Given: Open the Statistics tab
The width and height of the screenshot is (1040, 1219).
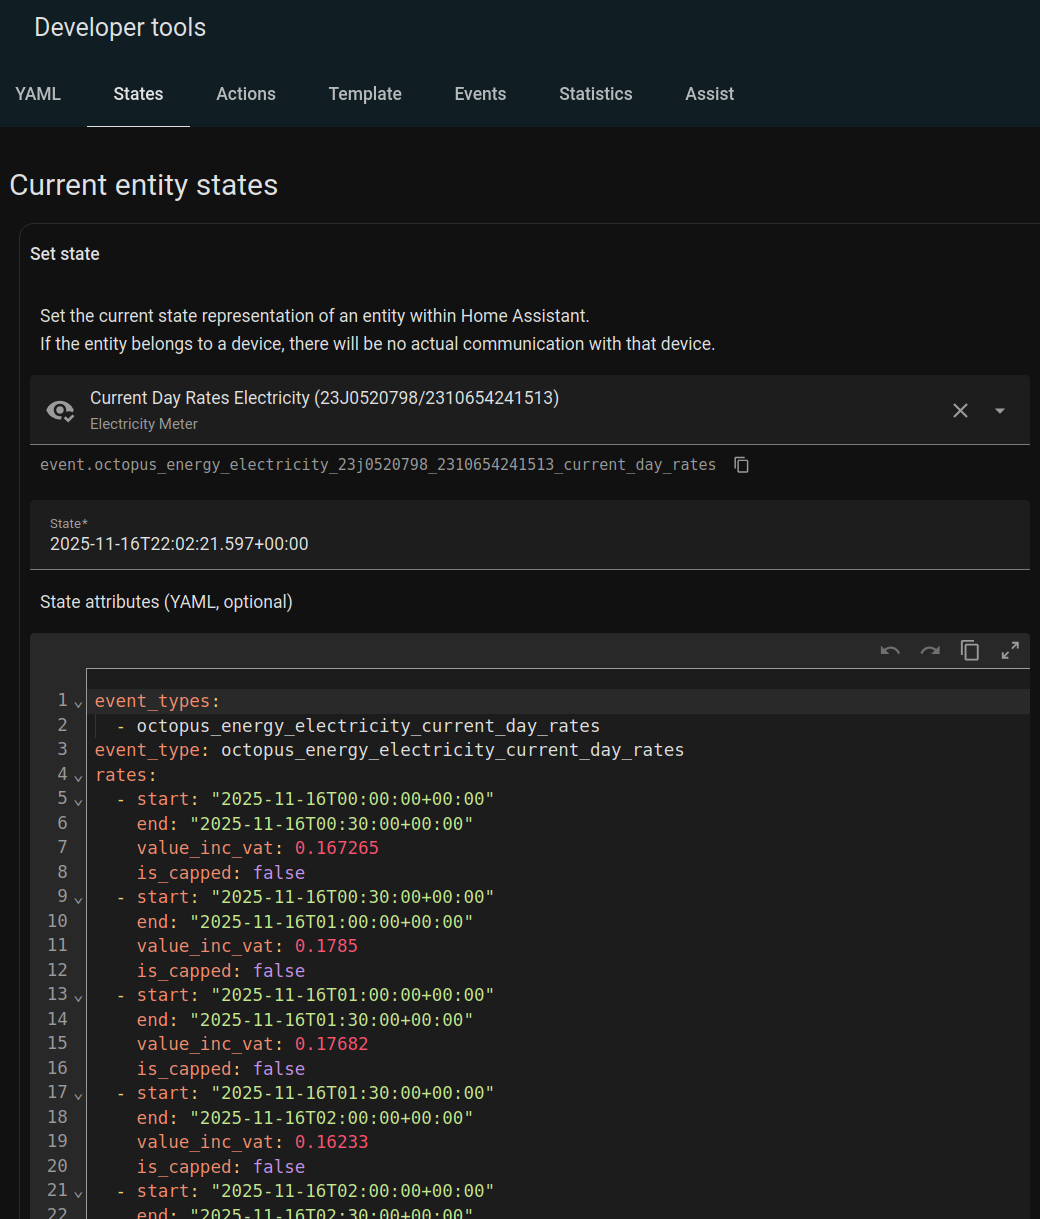Looking at the screenshot, I should coord(595,94).
